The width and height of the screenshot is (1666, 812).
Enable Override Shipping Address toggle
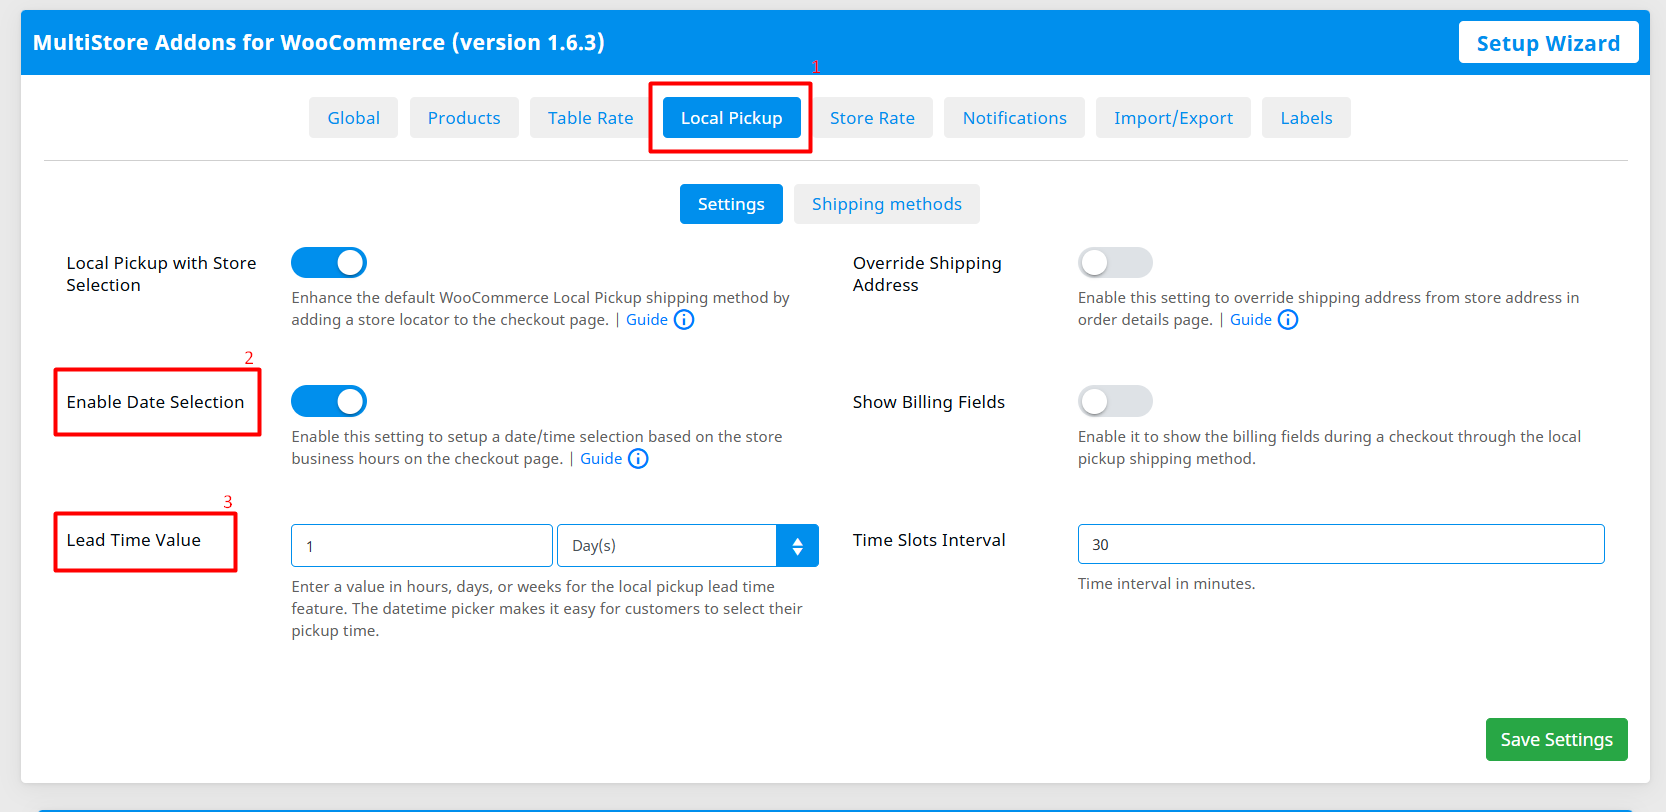point(1115,262)
